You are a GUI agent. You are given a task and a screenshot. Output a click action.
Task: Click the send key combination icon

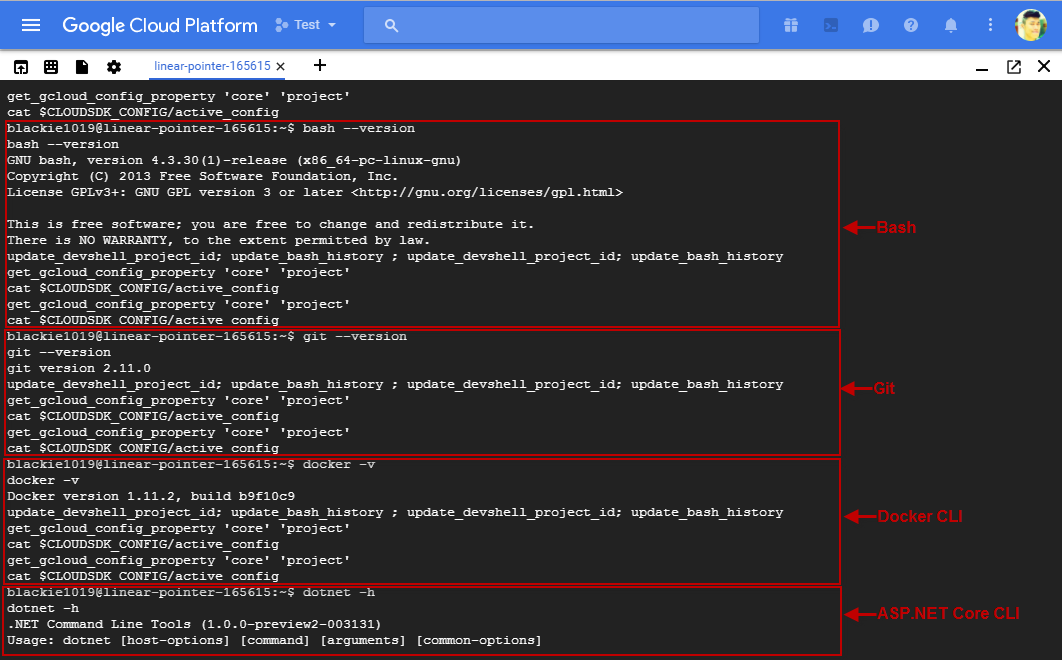pos(20,67)
